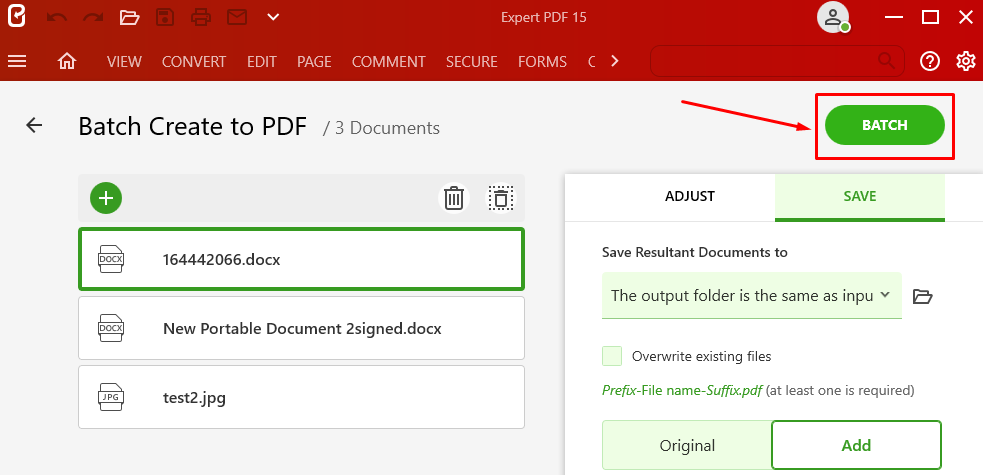Open a file with the folder icon

coord(129,17)
